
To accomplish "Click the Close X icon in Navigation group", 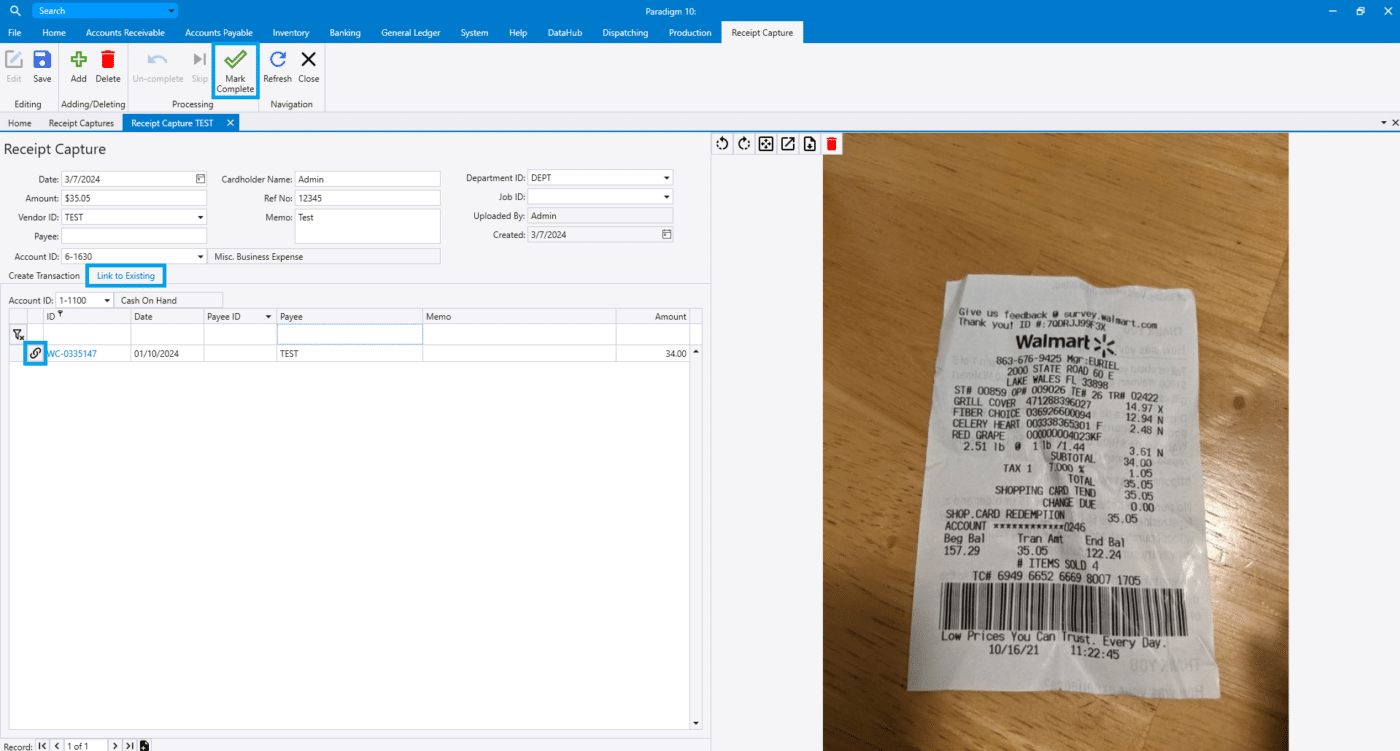I will pos(309,60).
